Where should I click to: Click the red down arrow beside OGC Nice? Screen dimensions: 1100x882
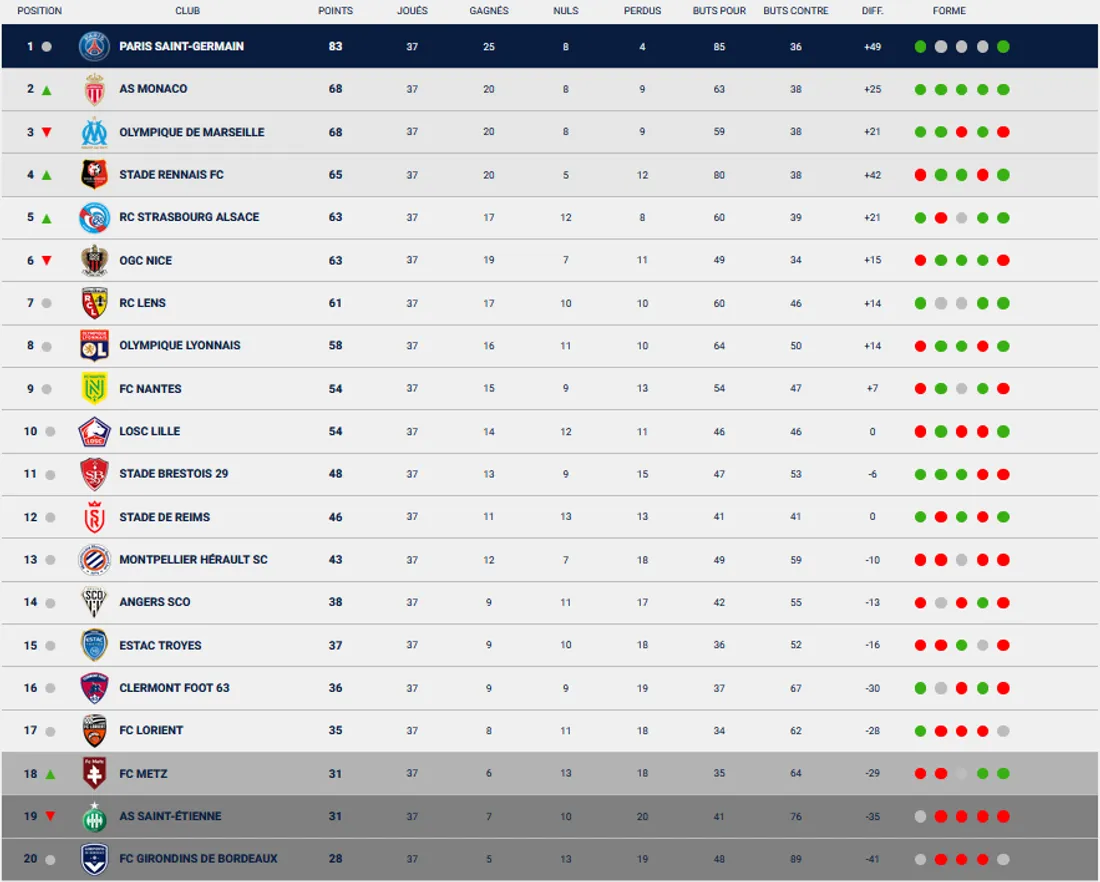47,261
